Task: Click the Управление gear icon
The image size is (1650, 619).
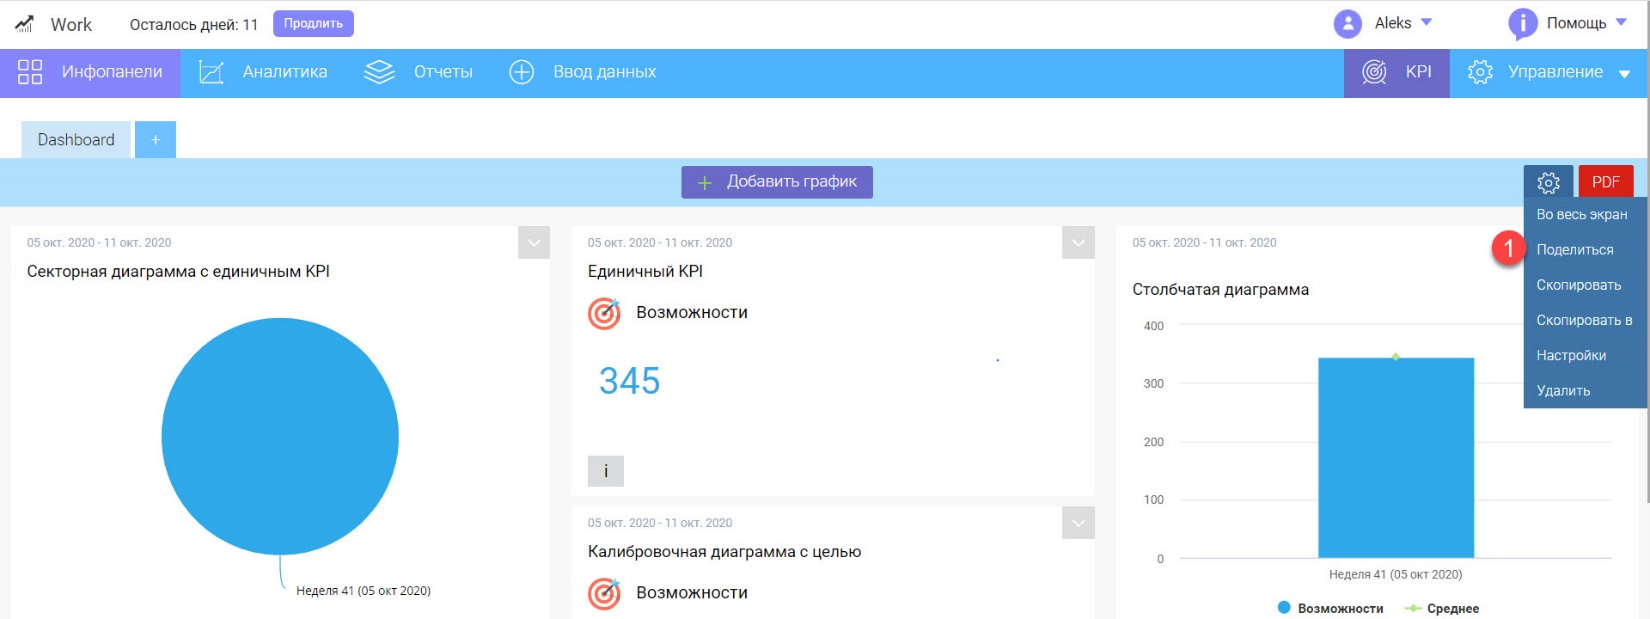Action: 1480,72
